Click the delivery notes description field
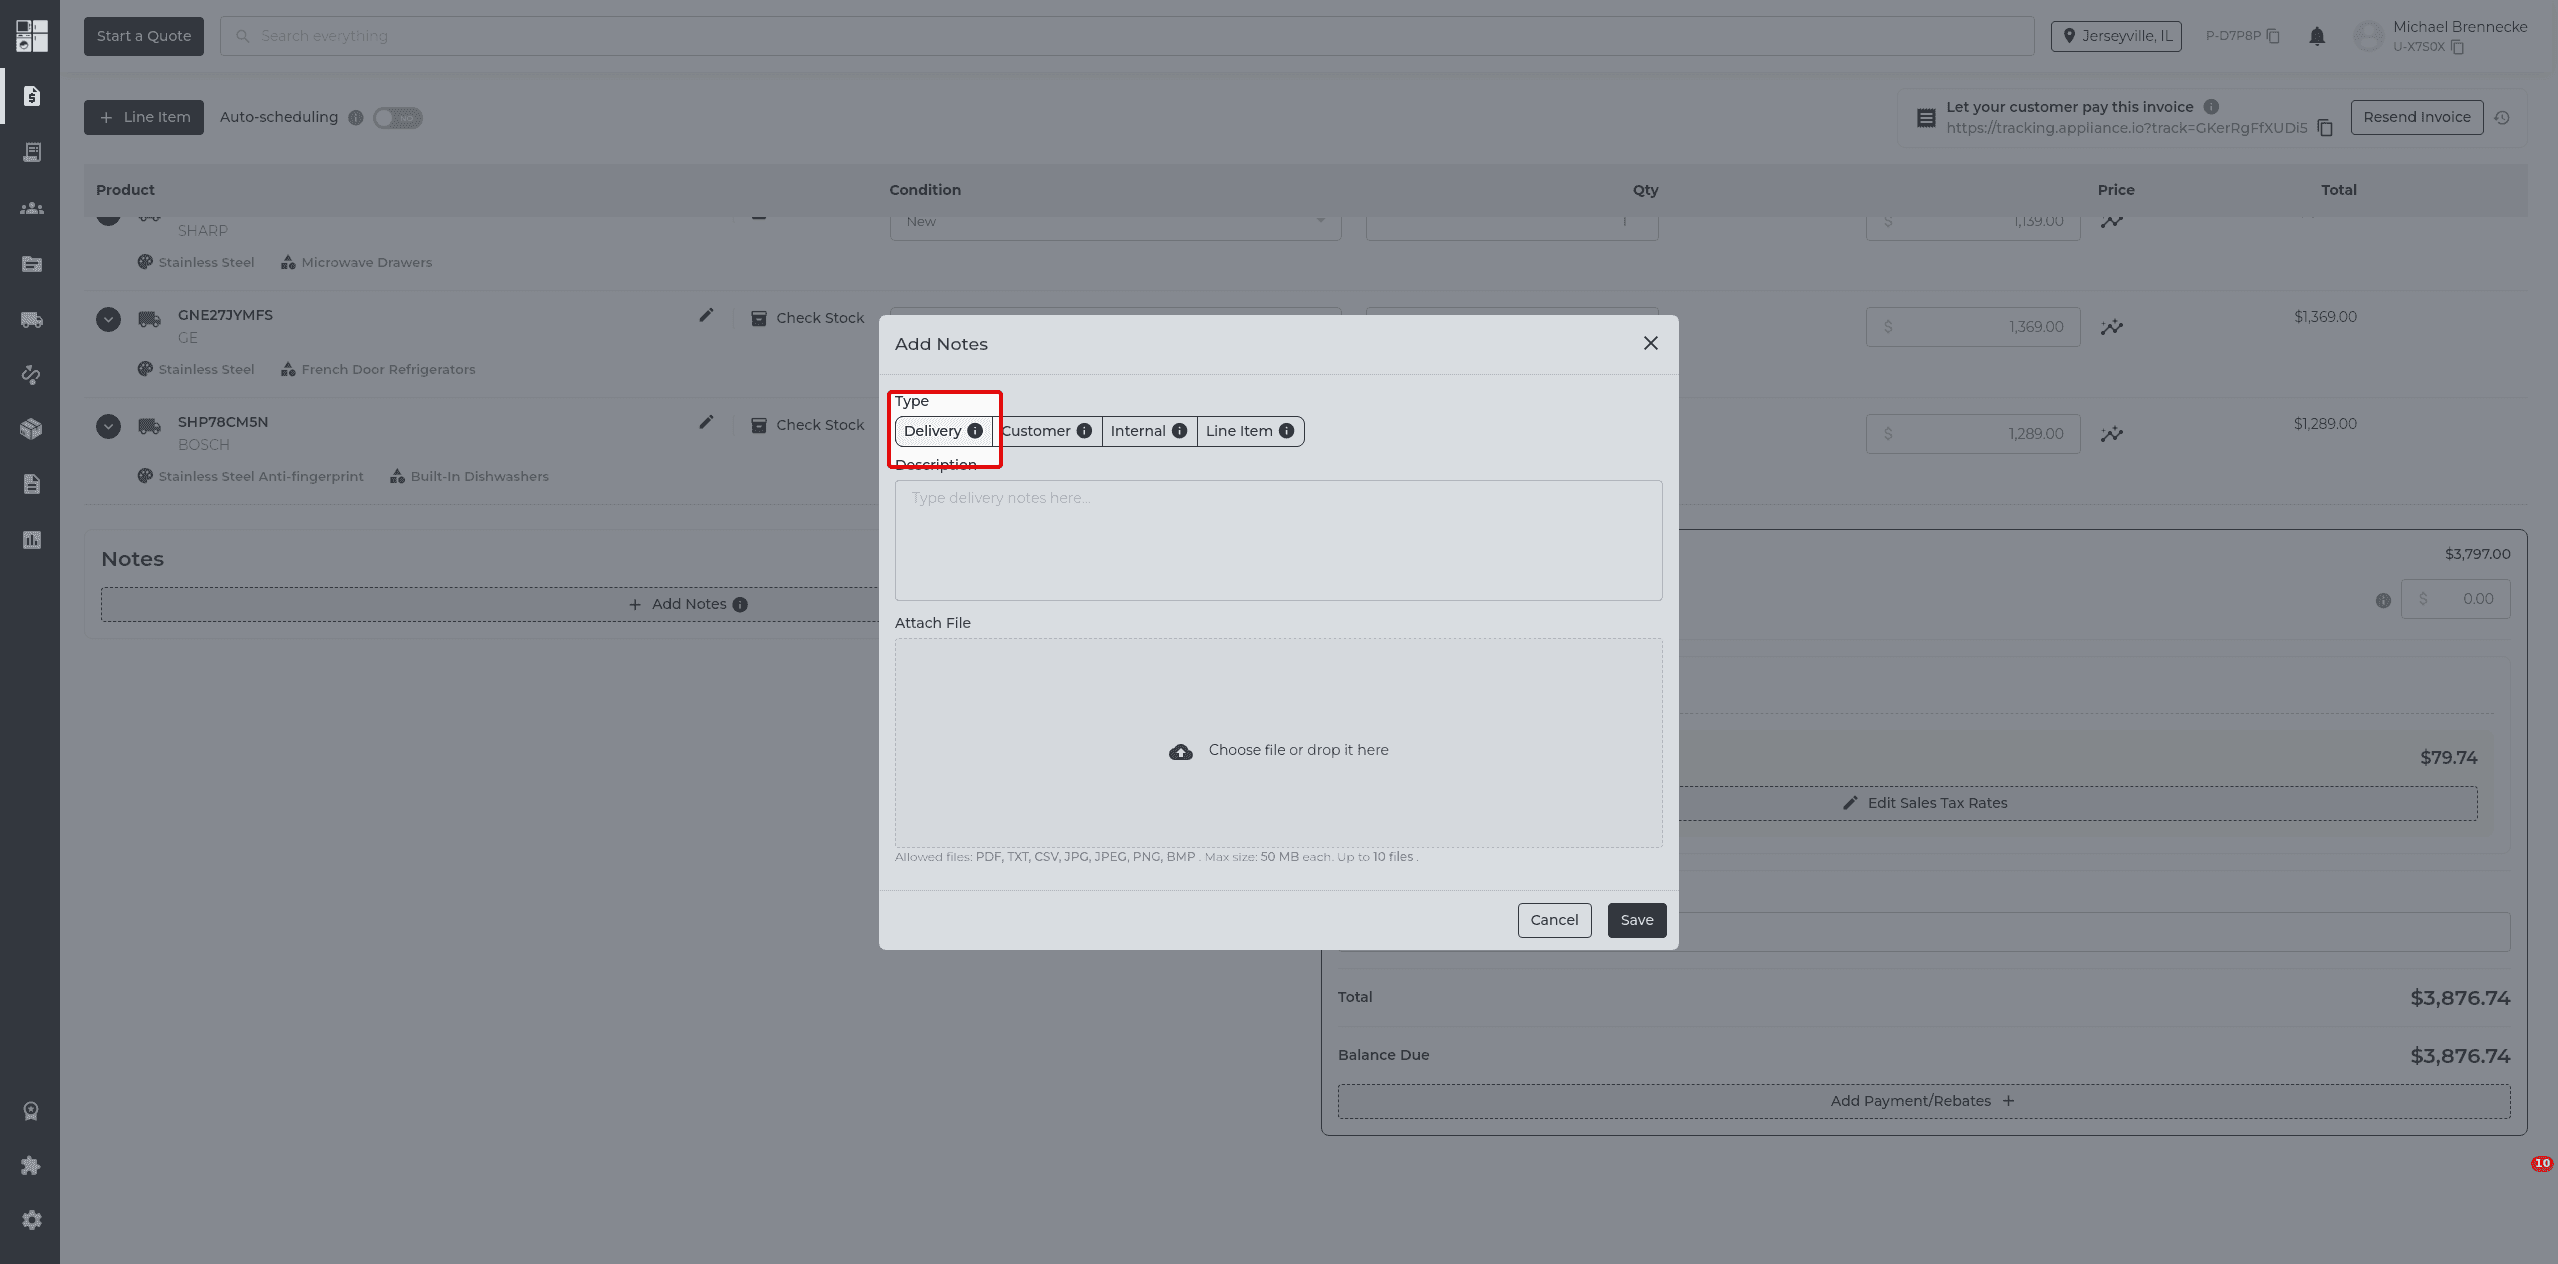The image size is (2558, 1264). click(x=1278, y=540)
